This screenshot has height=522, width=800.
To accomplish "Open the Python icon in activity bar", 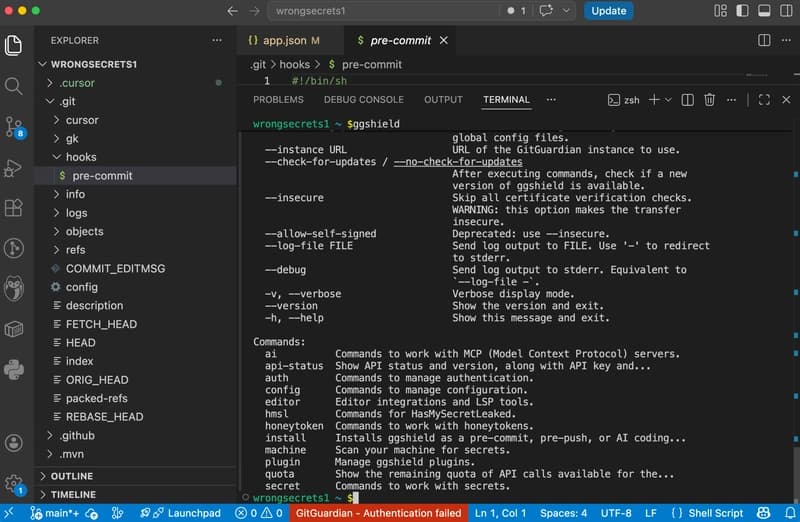I will click(x=13, y=370).
